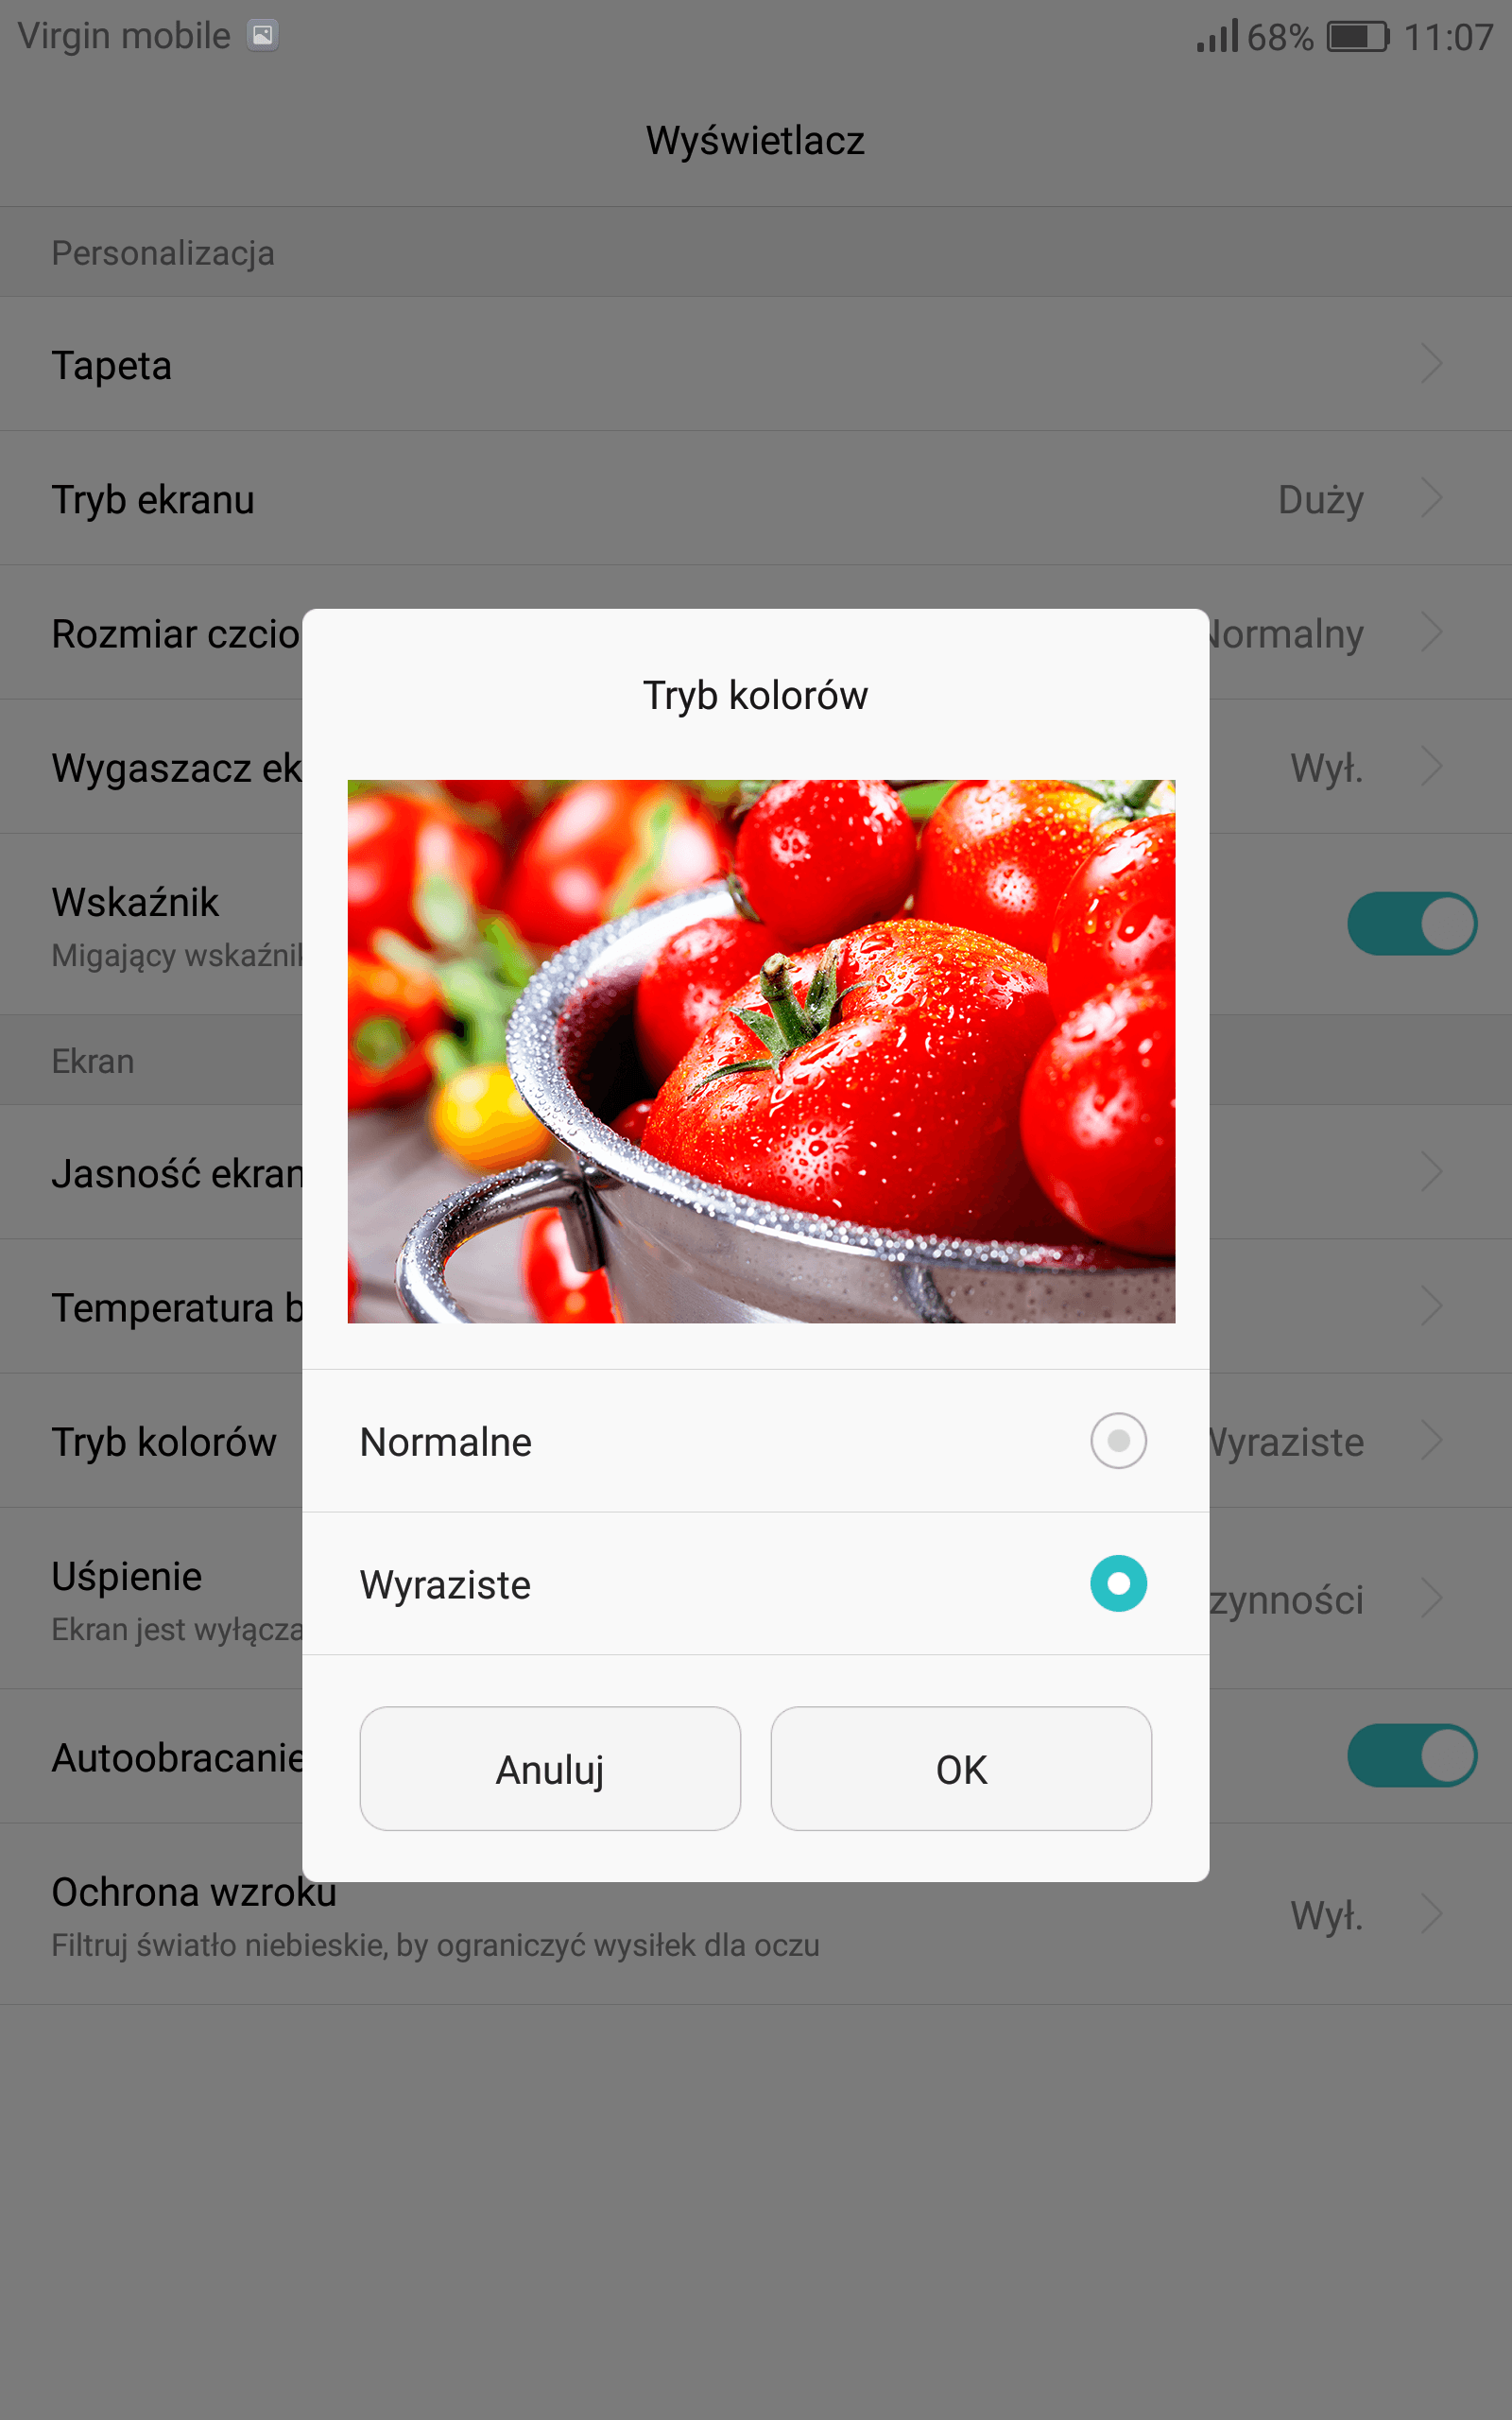Tap the Jasność ekranu chevron arrow
1512x2420 pixels.
point(1432,1172)
